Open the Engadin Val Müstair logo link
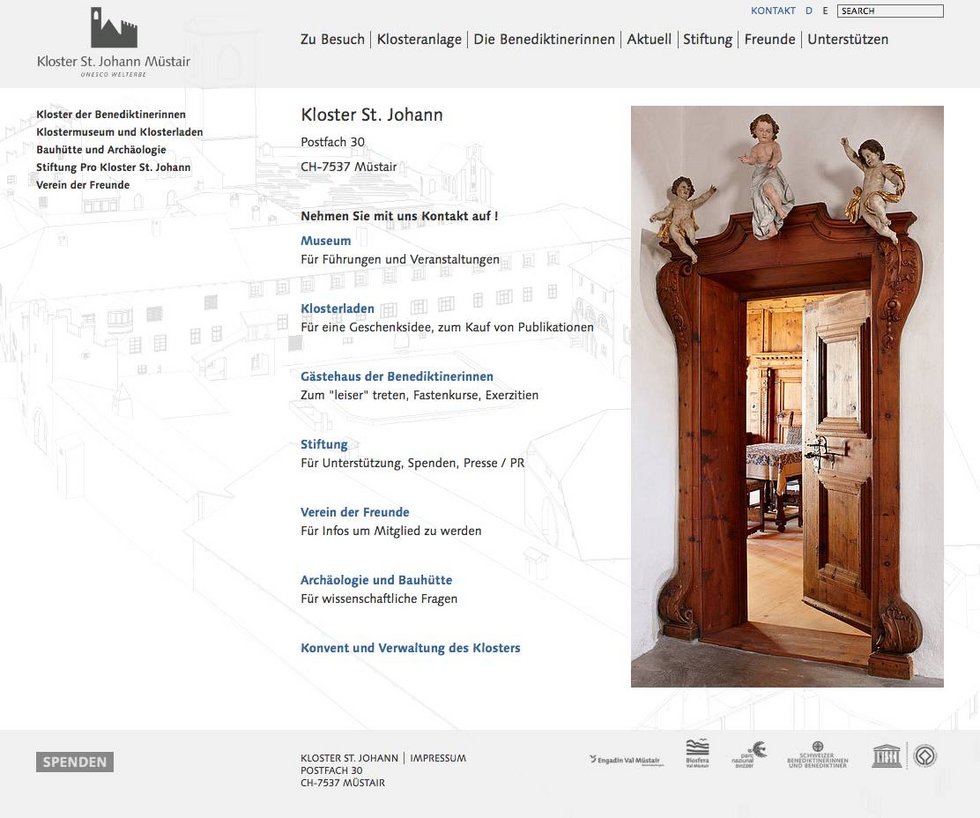This screenshot has width=980, height=818. [626, 760]
